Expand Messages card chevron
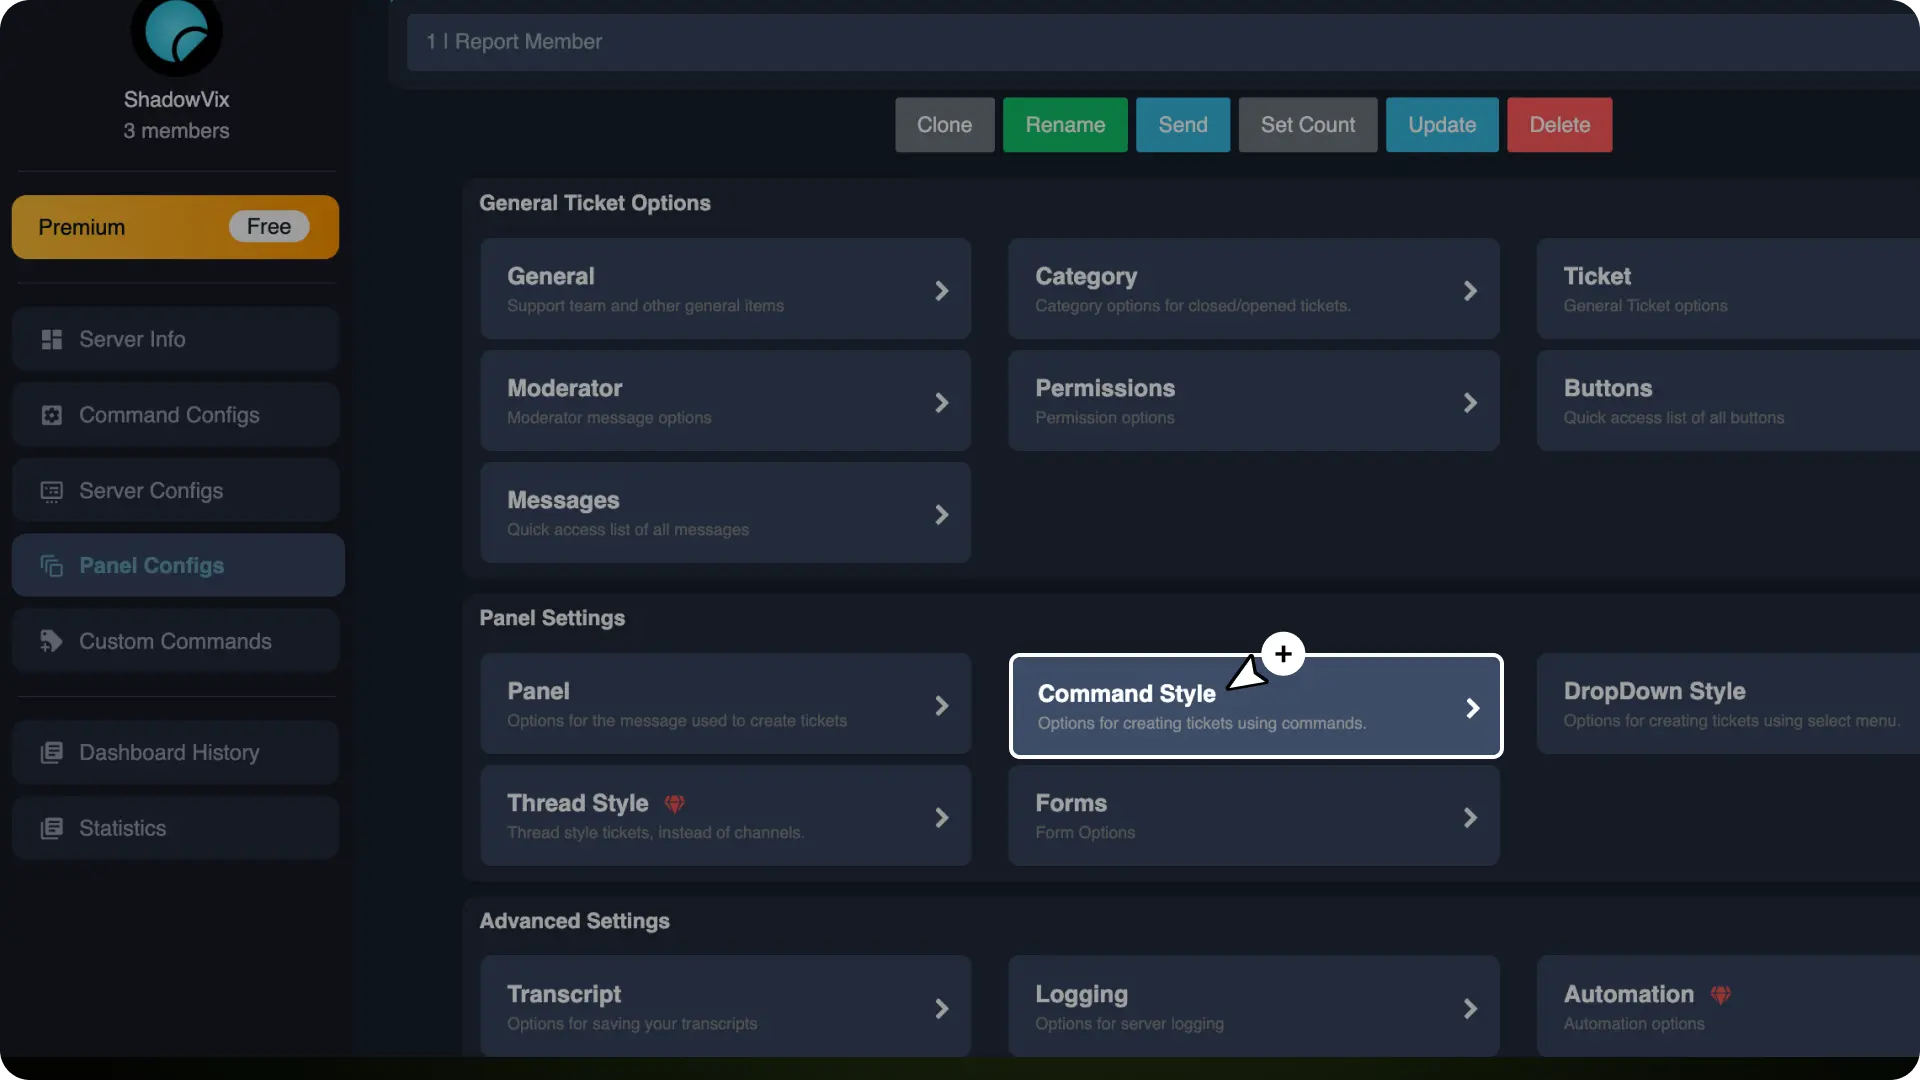The image size is (1920, 1080). pos(941,515)
